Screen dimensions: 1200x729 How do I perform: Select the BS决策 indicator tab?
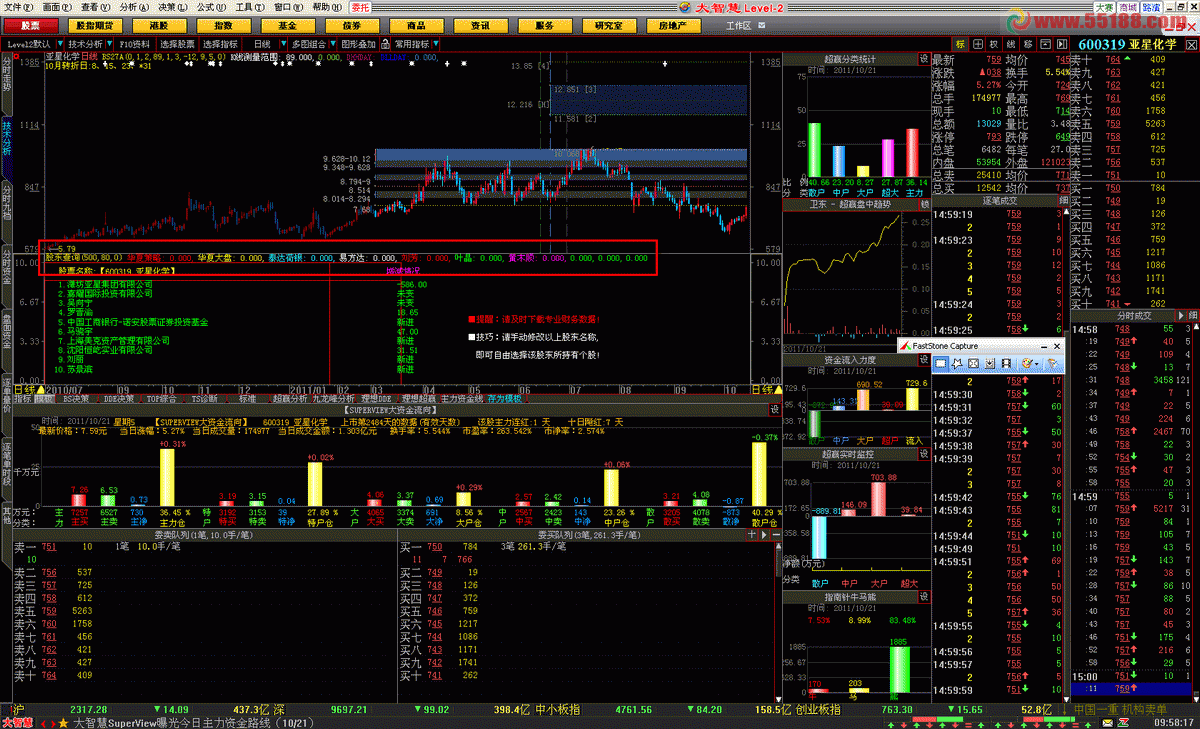pyautogui.click(x=76, y=397)
